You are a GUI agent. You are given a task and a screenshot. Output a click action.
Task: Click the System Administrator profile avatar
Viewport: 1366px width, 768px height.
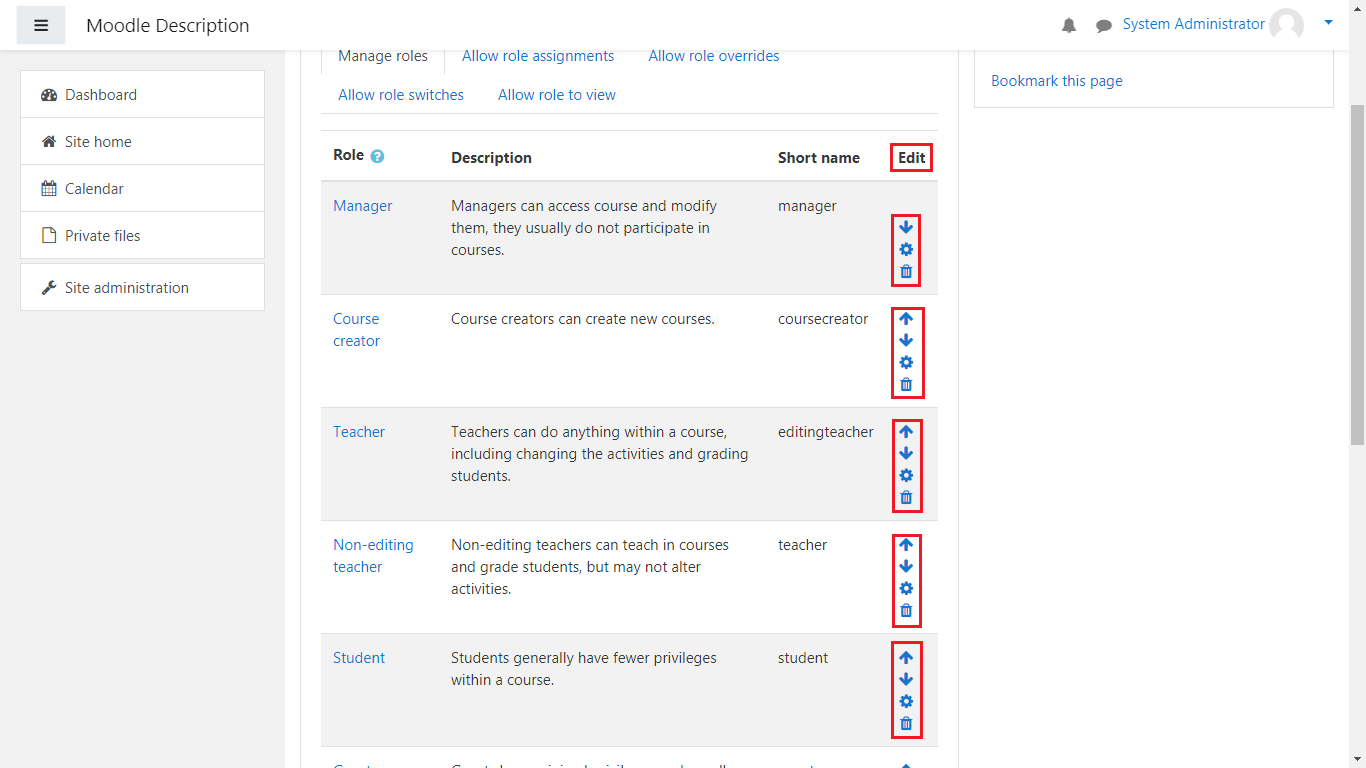[1286, 25]
